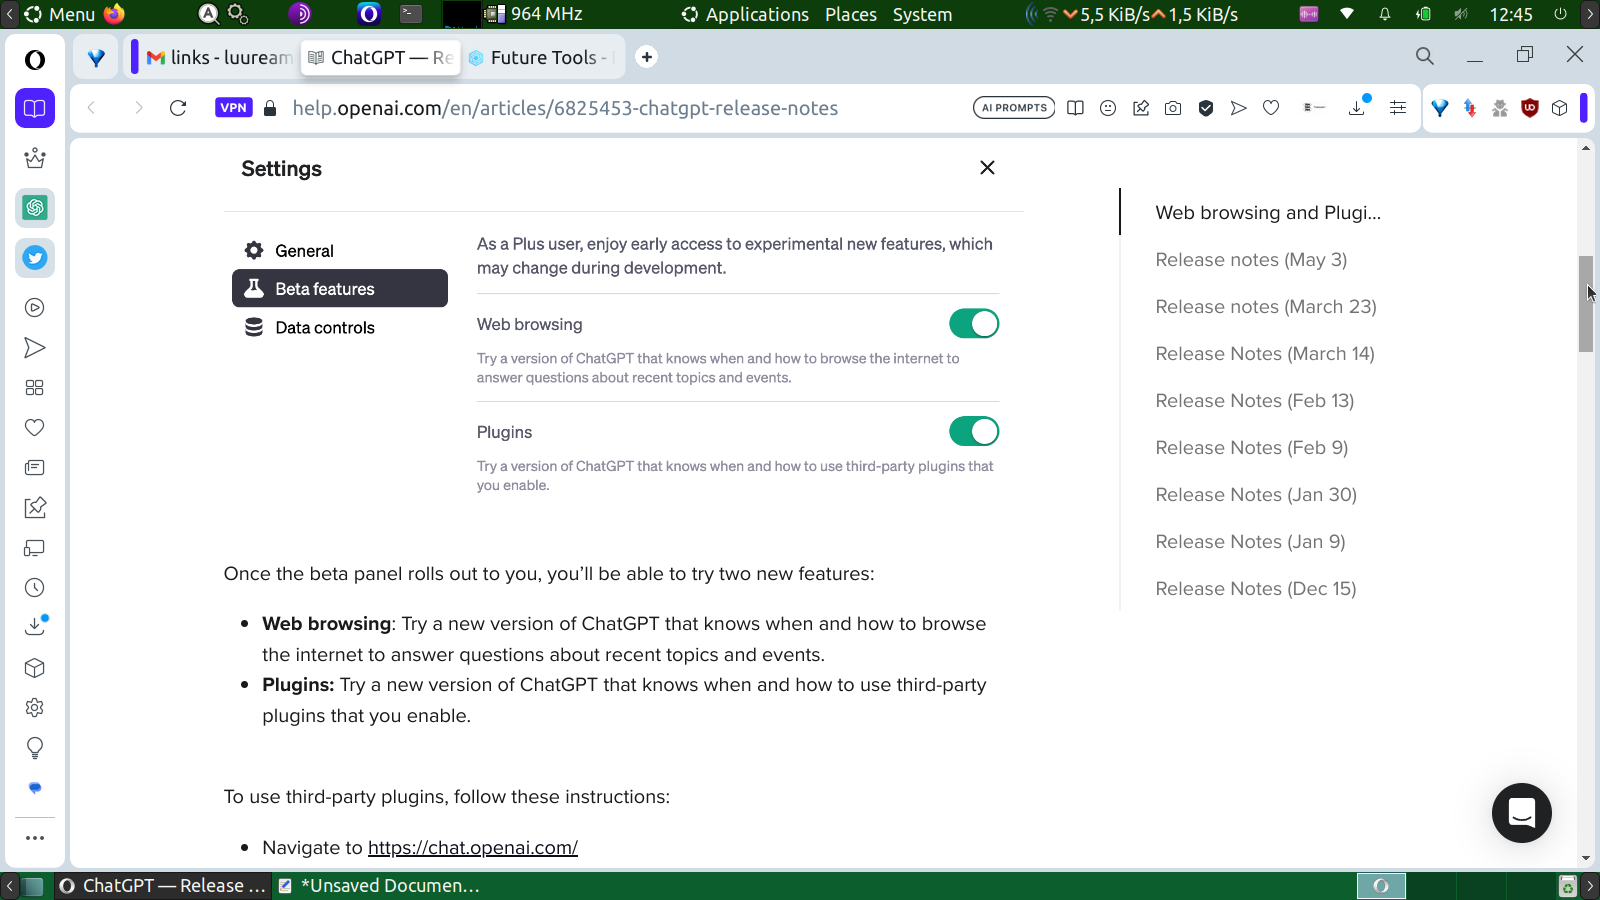Open the ChatGPT sidebar panel

click(35, 208)
